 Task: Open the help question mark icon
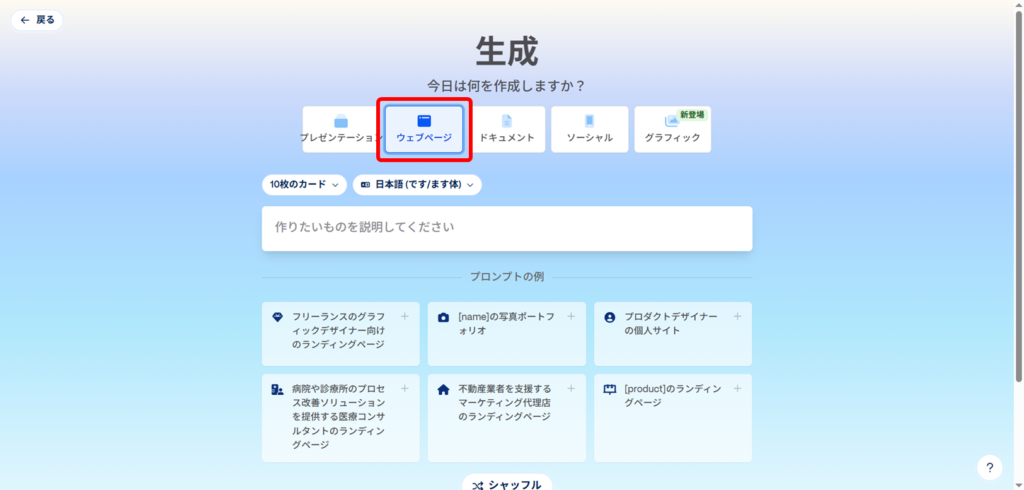(989, 467)
